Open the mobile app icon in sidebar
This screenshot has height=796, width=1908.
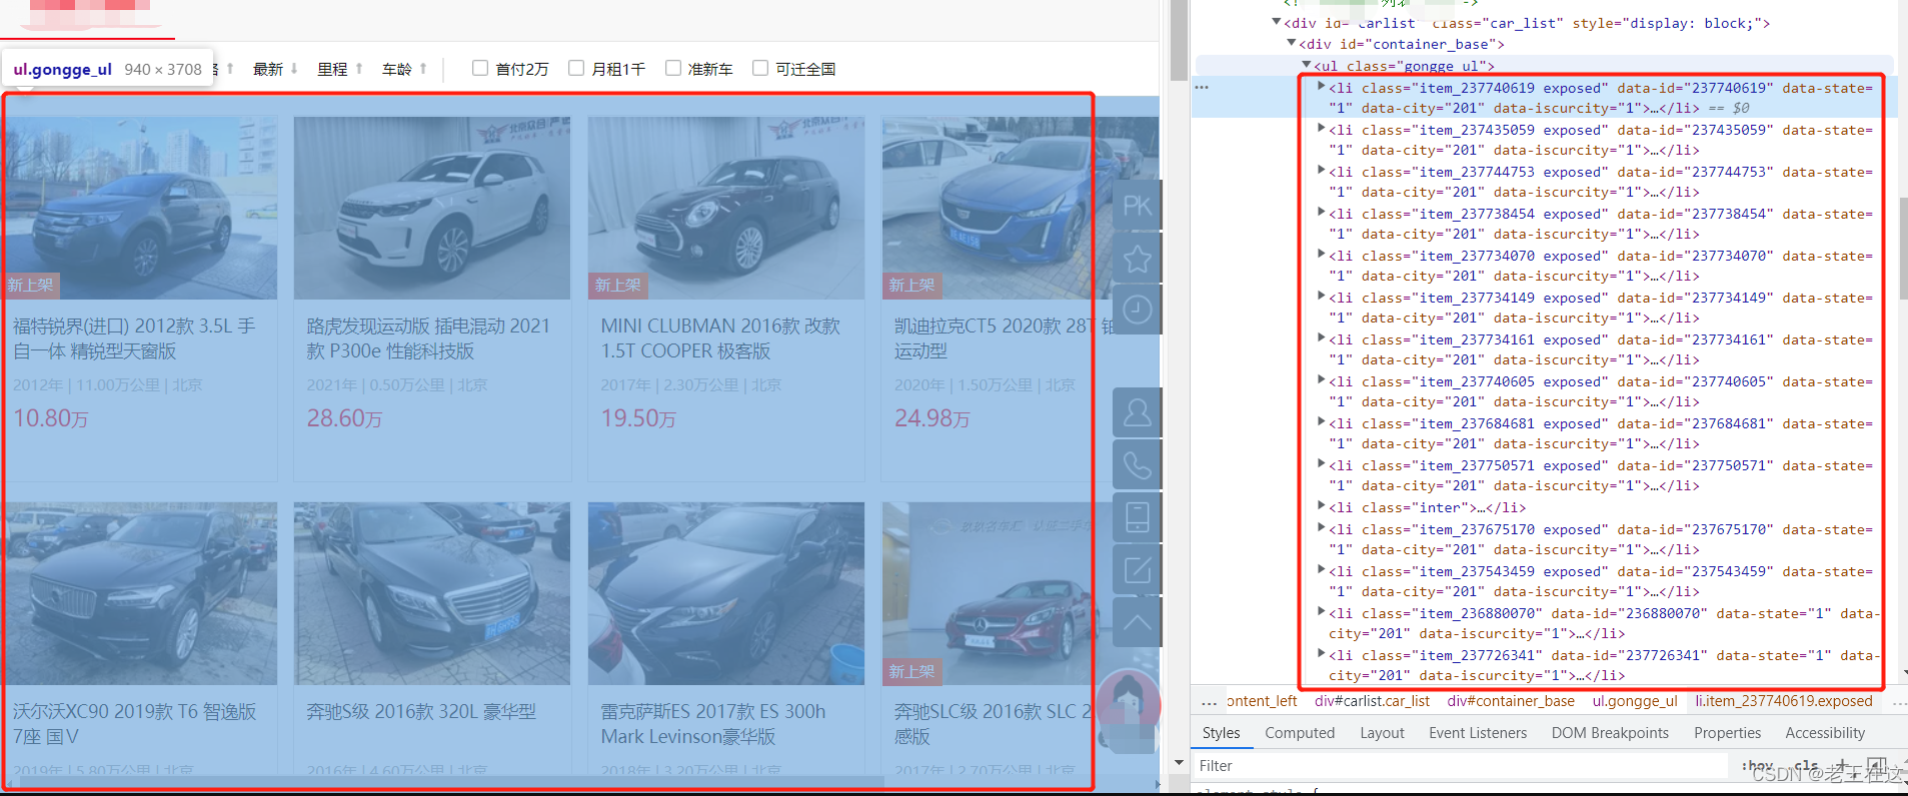(x=1137, y=517)
